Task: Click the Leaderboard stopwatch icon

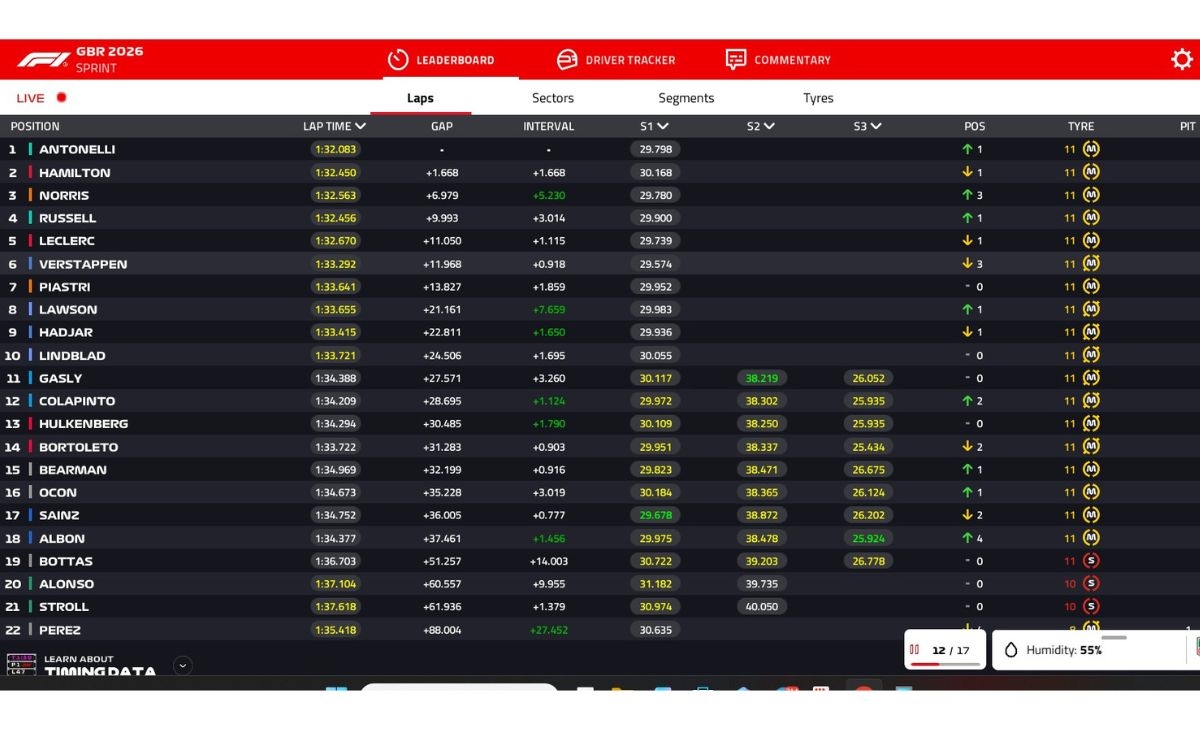Action: (x=398, y=60)
